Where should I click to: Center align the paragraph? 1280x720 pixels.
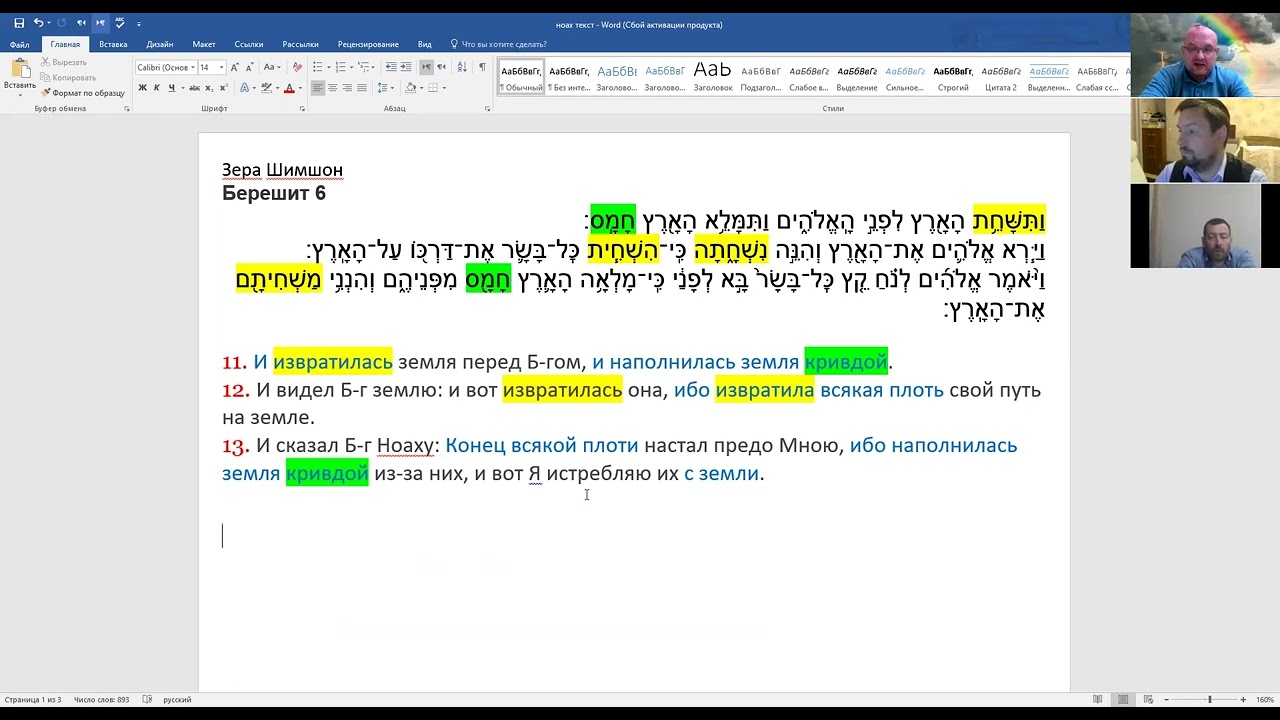pos(332,88)
